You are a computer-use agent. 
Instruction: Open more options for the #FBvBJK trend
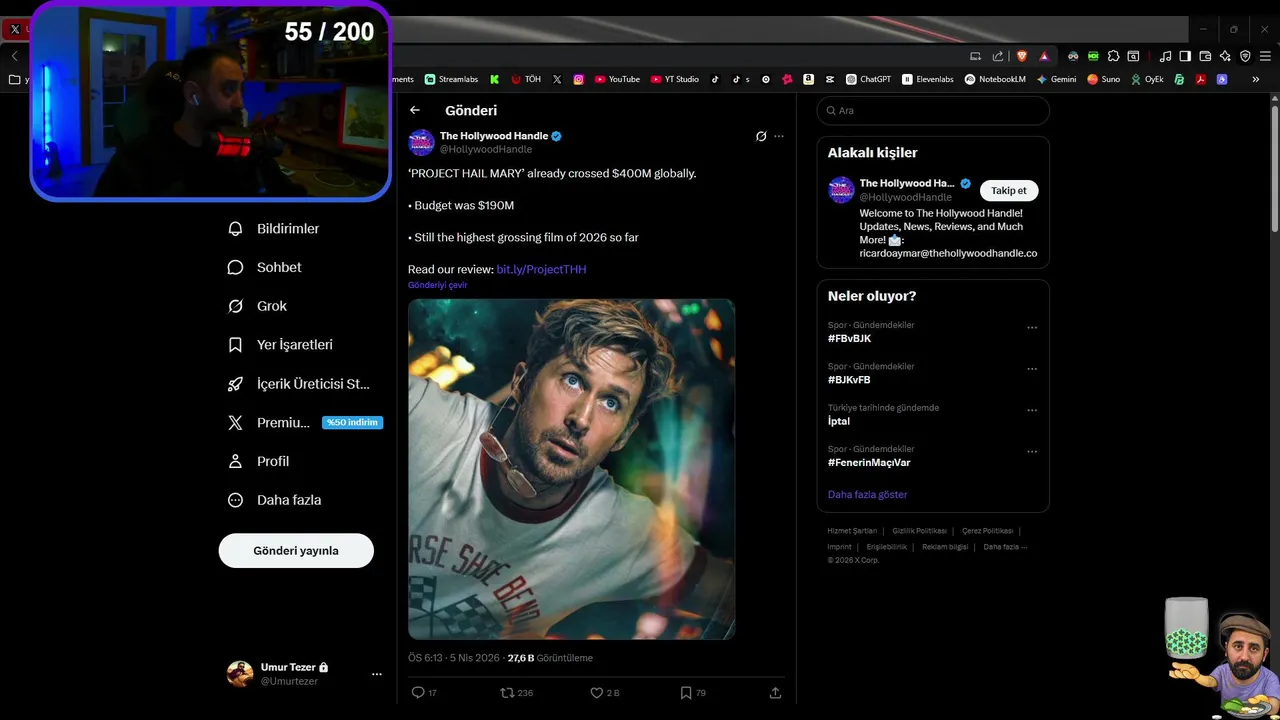tap(1032, 327)
